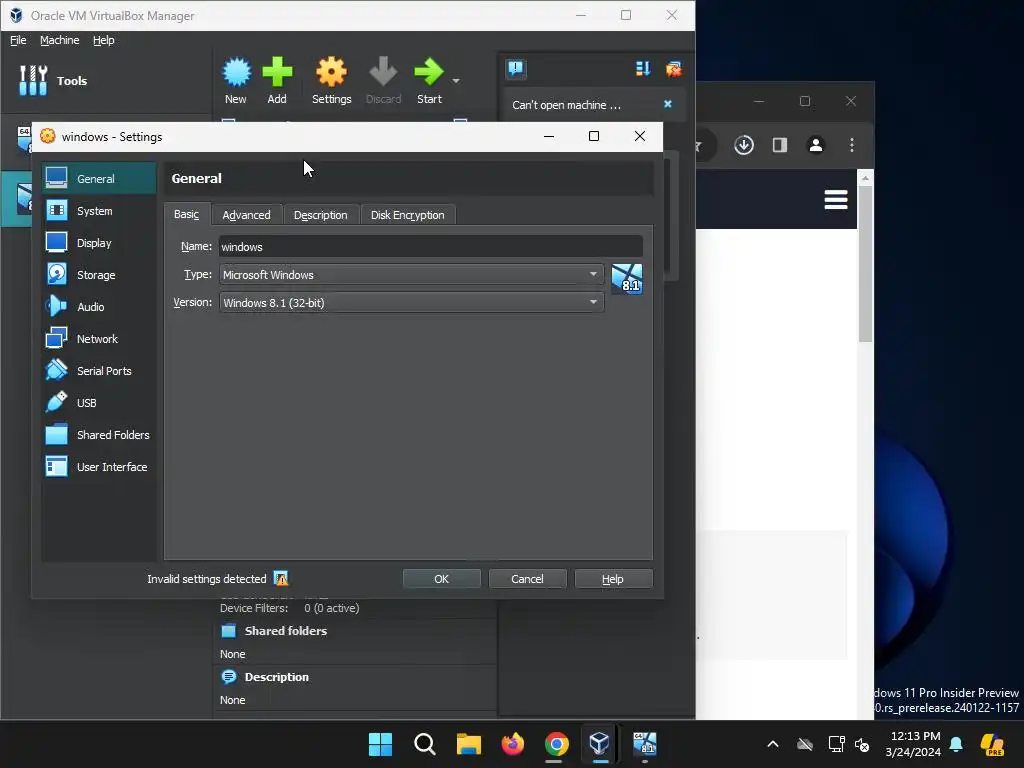
Task: Switch to the Disk Encryption tab
Action: (408, 215)
